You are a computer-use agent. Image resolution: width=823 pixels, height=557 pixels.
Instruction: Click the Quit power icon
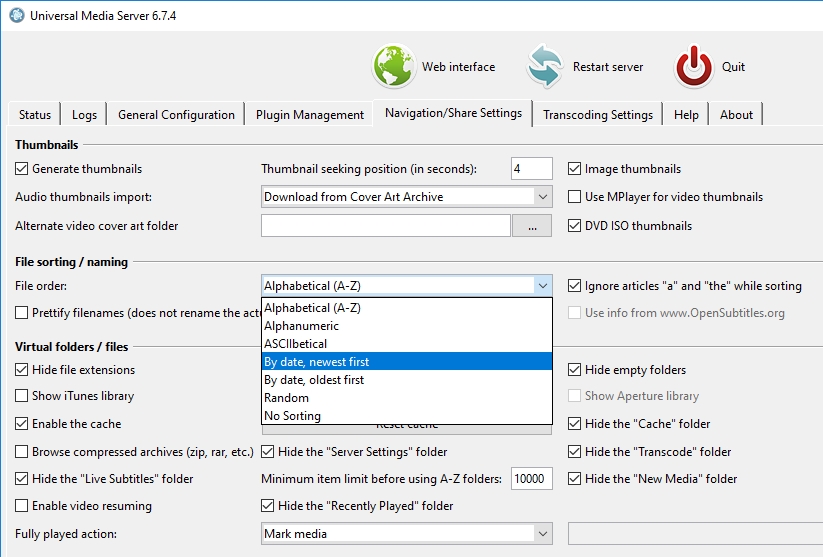(694, 66)
